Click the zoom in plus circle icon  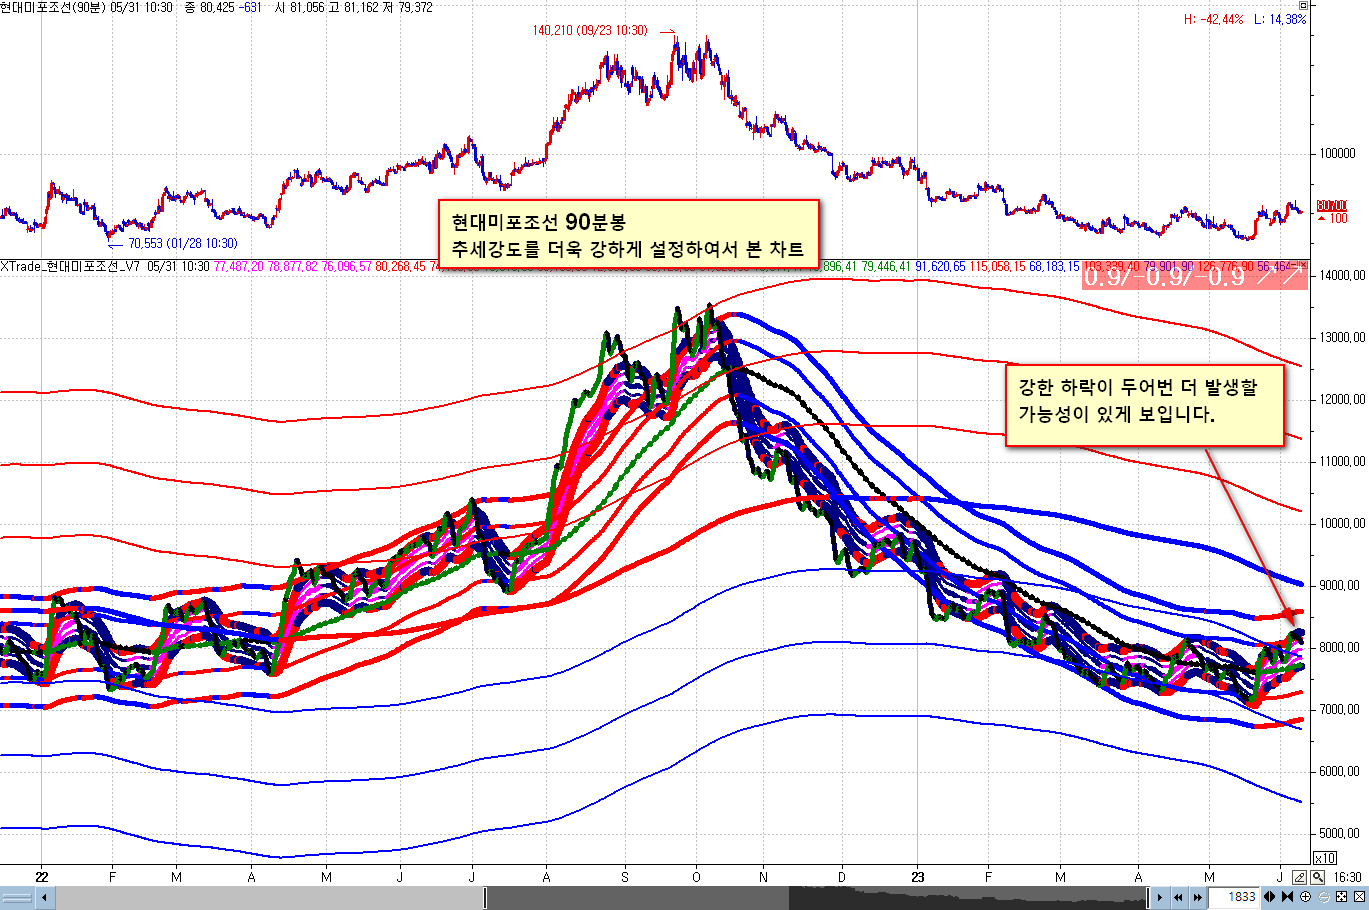1306,897
